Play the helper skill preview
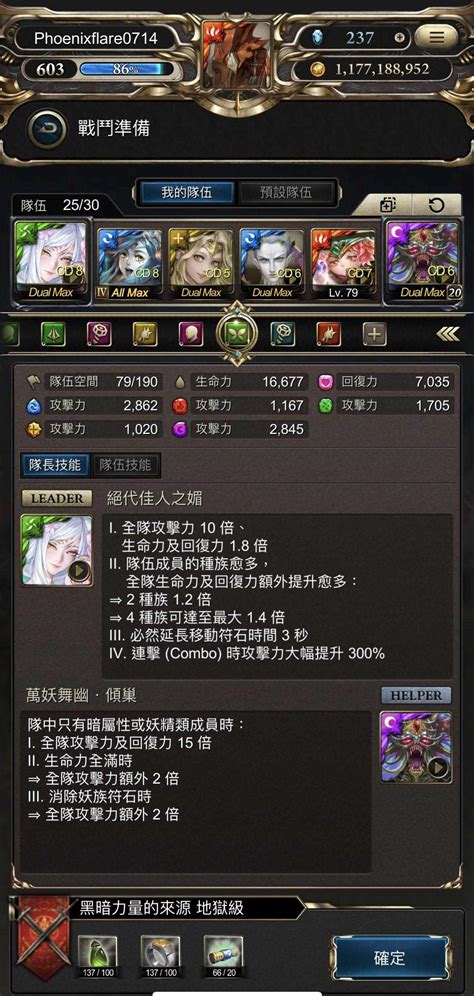The image size is (474, 996). (439, 768)
